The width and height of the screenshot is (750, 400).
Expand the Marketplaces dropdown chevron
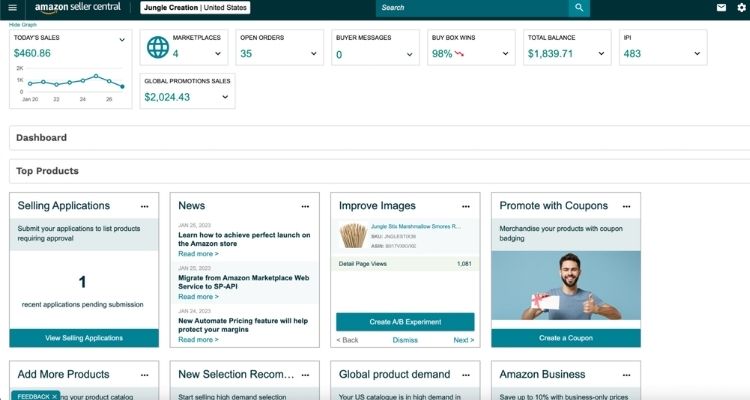tap(218, 54)
